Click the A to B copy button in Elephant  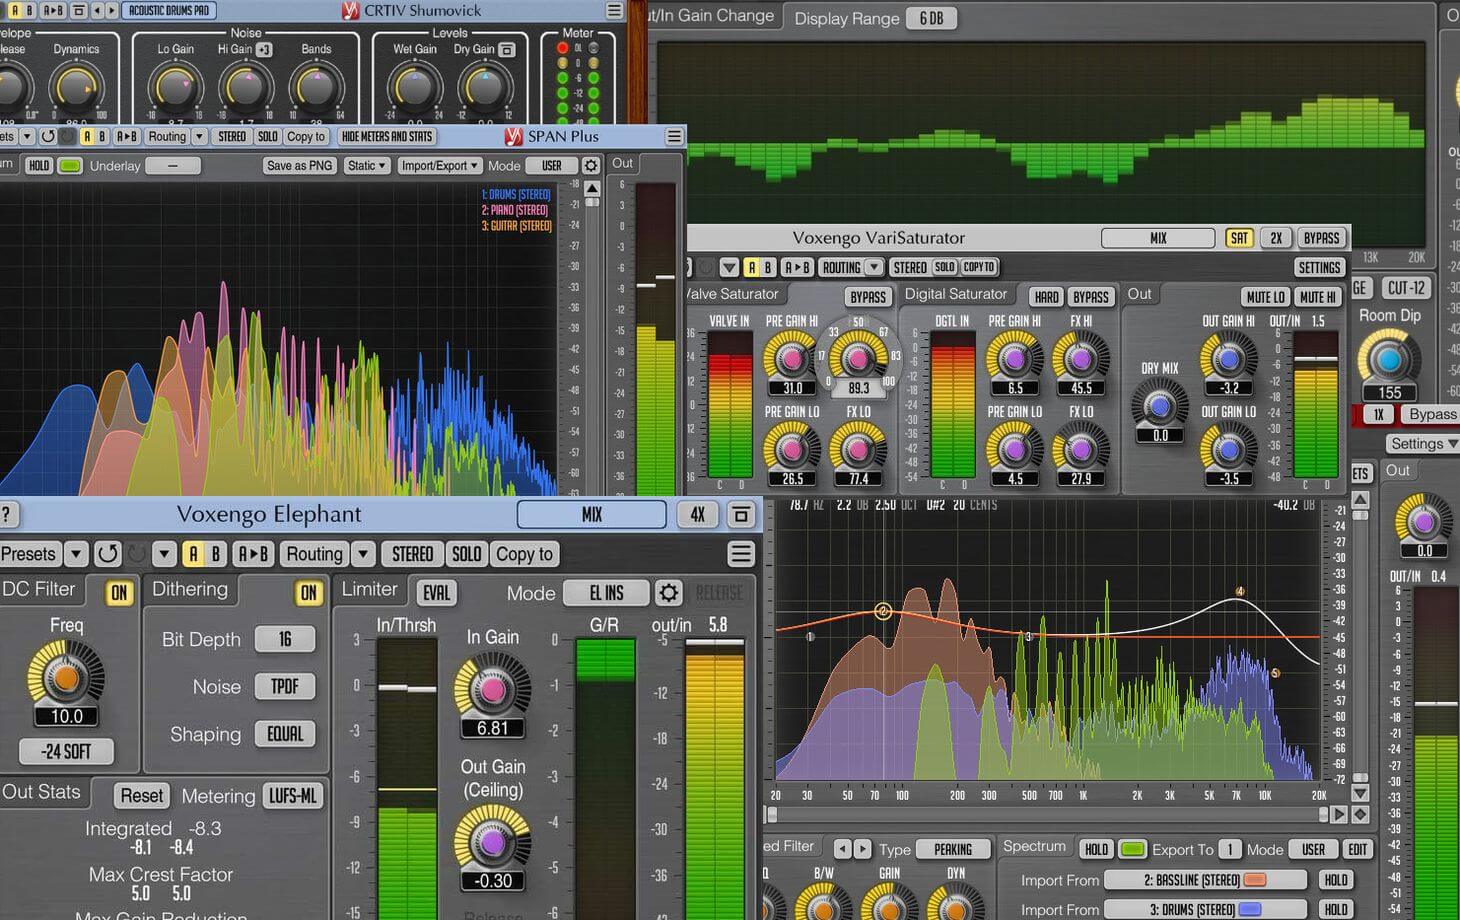point(253,554)
